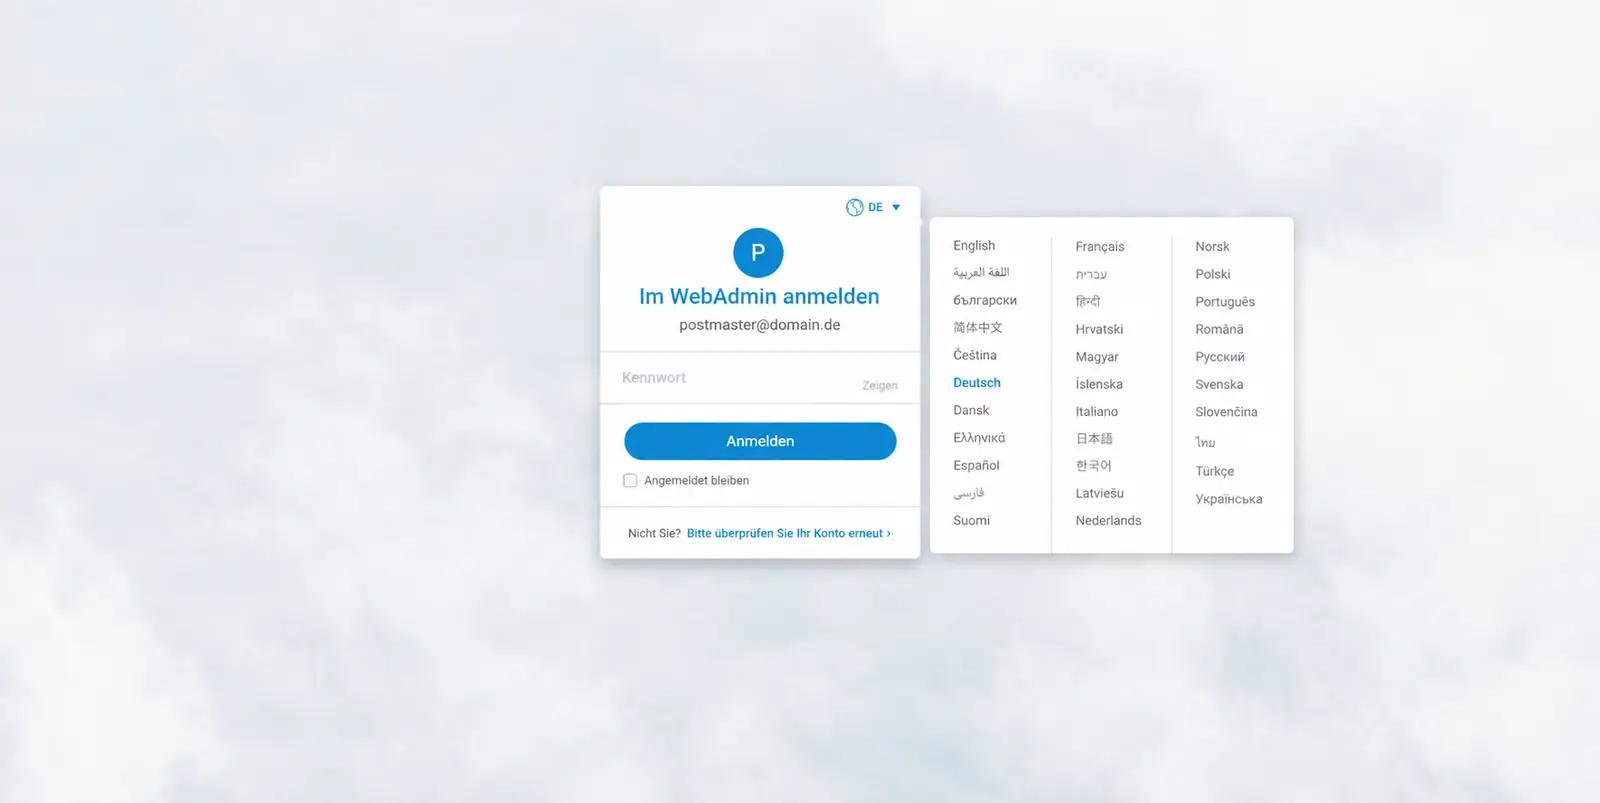Choose Nederlands in the language menu
Screen dimensions: 1600x803
coord(1108,521)
